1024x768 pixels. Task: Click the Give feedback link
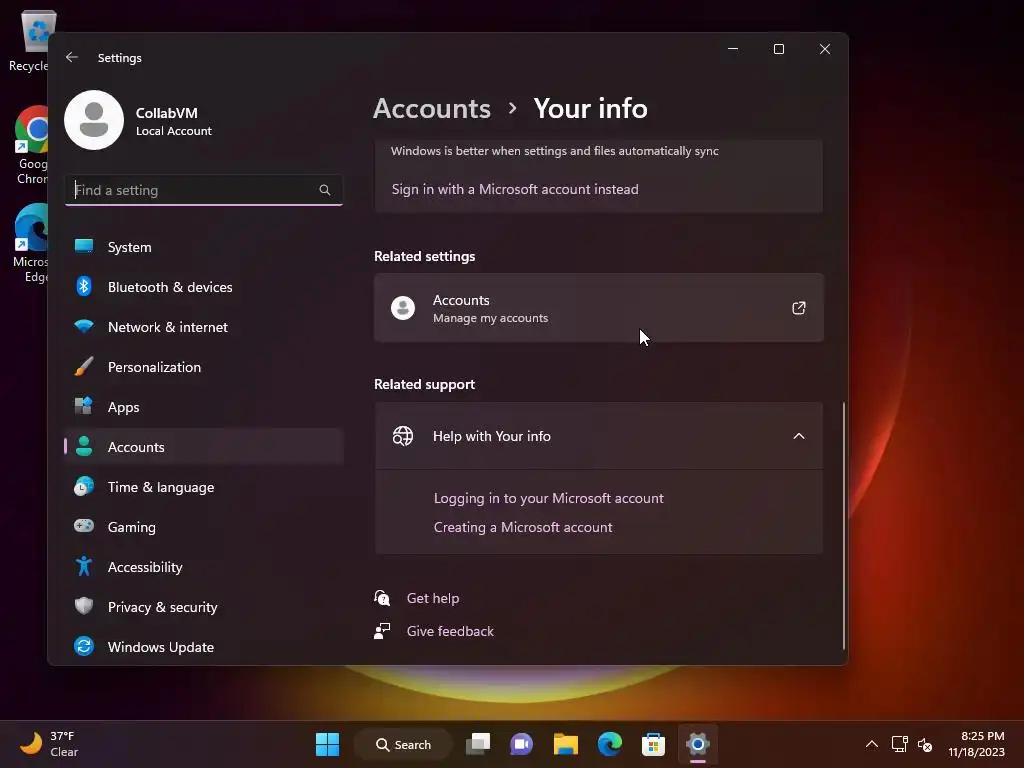coord(450,631)
